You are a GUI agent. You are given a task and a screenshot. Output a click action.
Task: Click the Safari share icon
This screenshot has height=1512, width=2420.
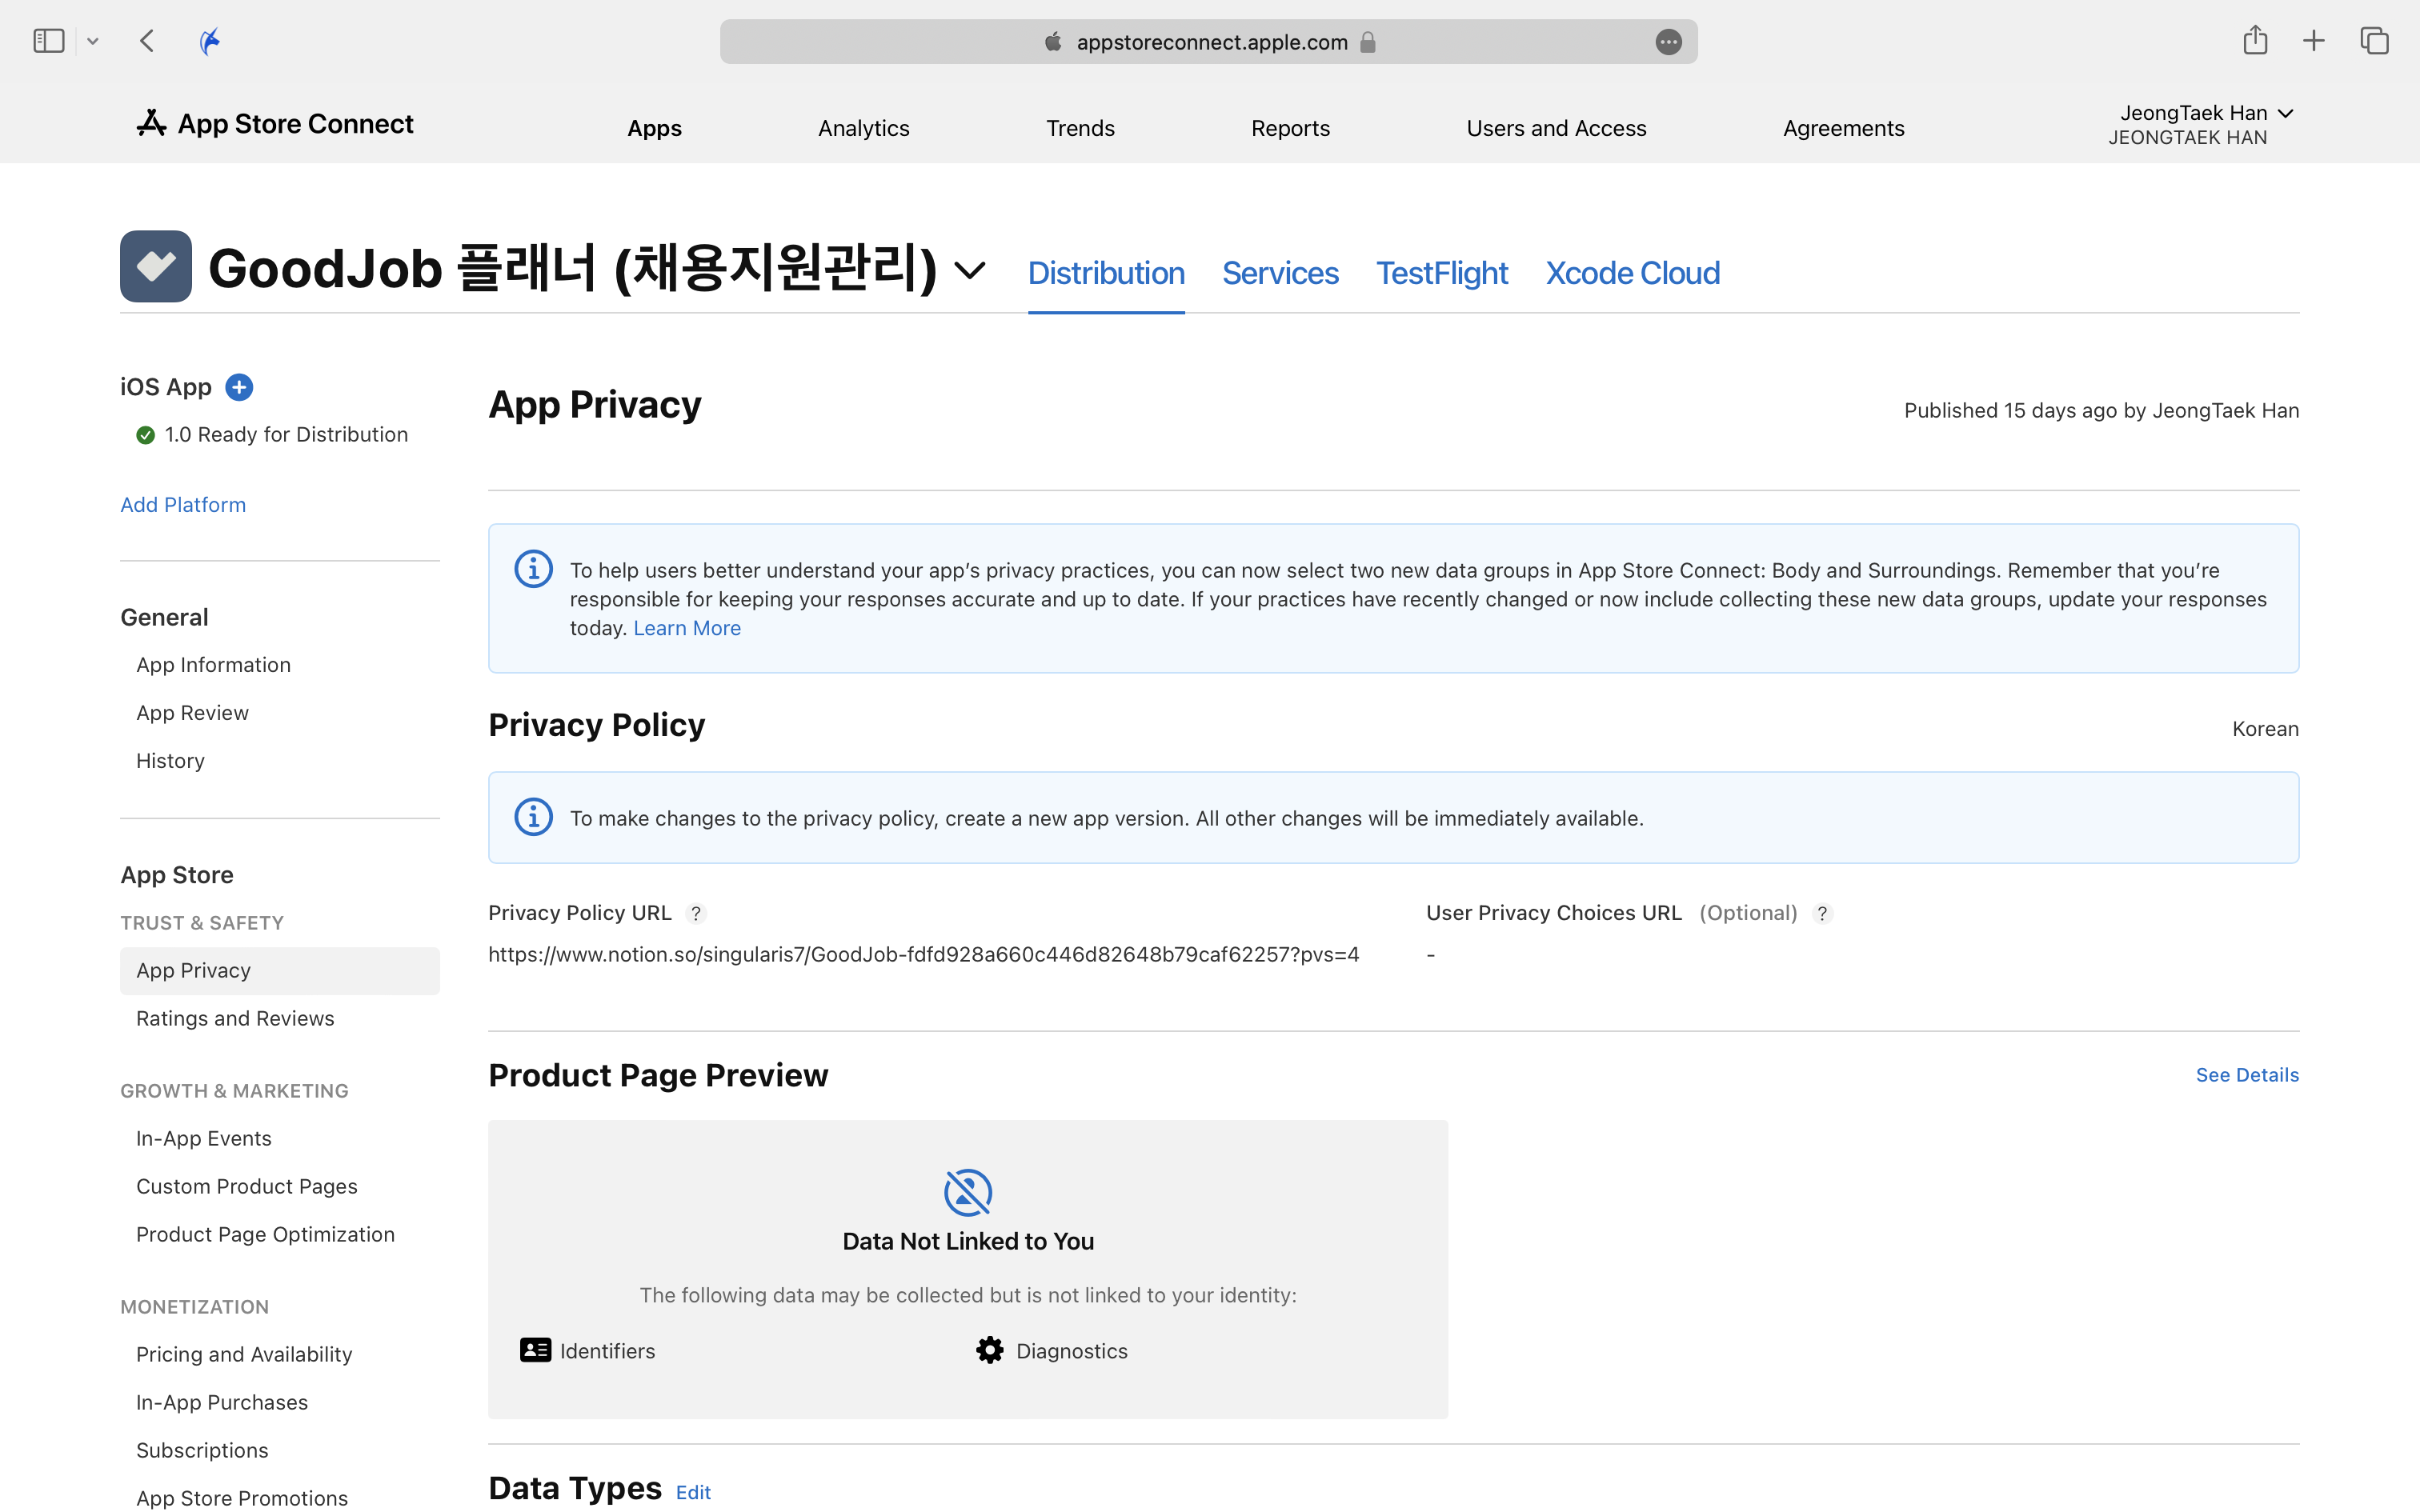pos(2254,41)
